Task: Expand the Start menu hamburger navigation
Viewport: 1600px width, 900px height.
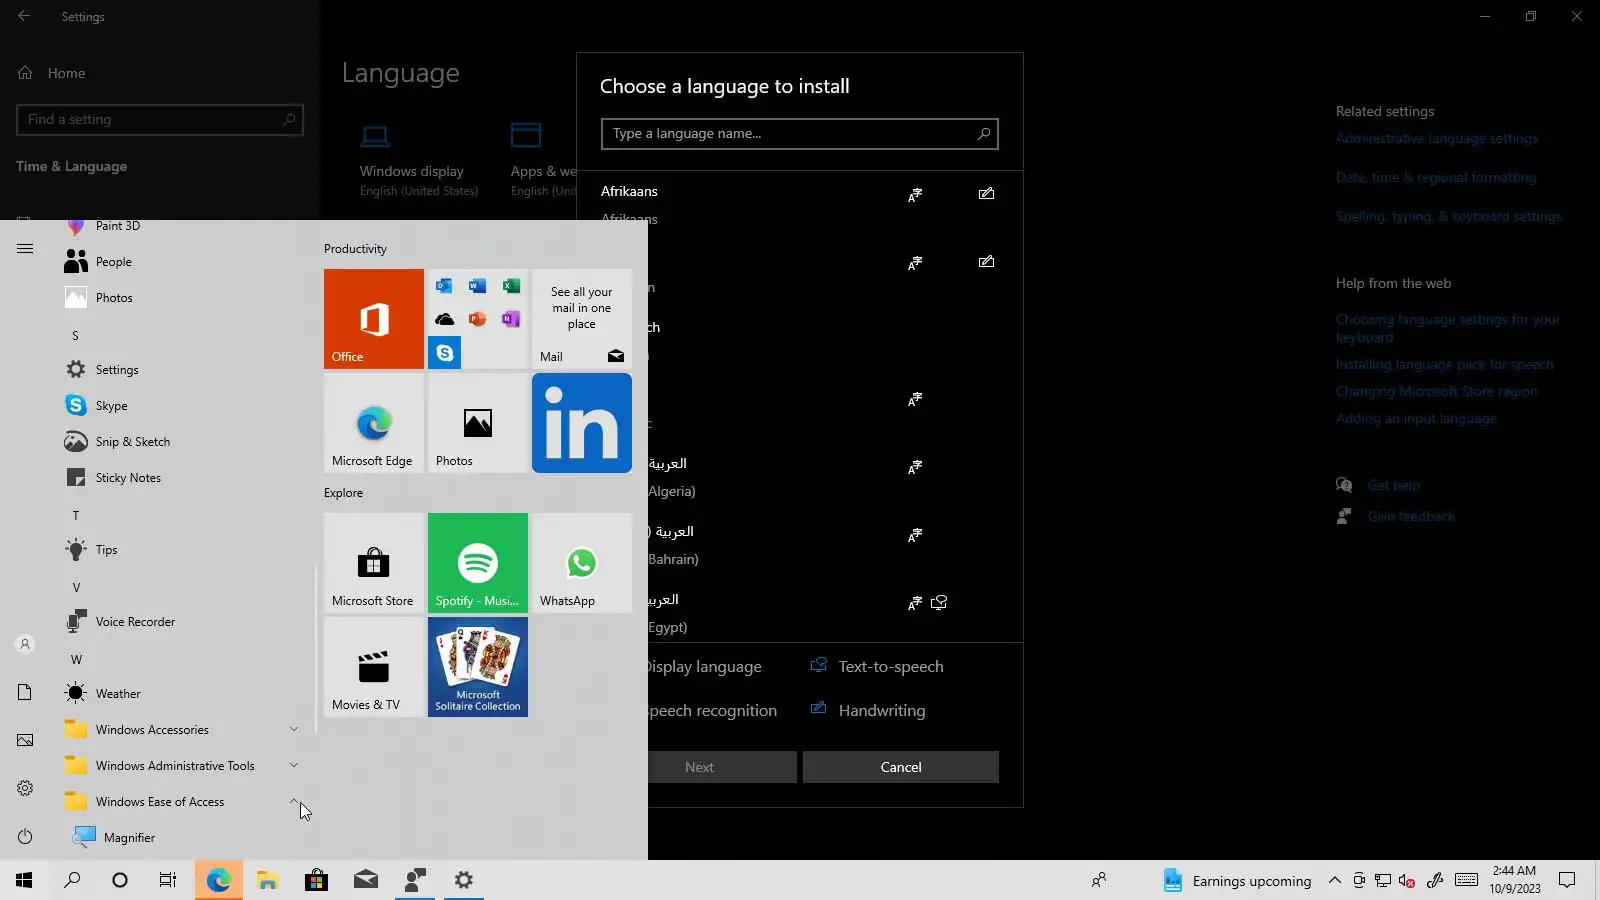Action: coord(25,249)
